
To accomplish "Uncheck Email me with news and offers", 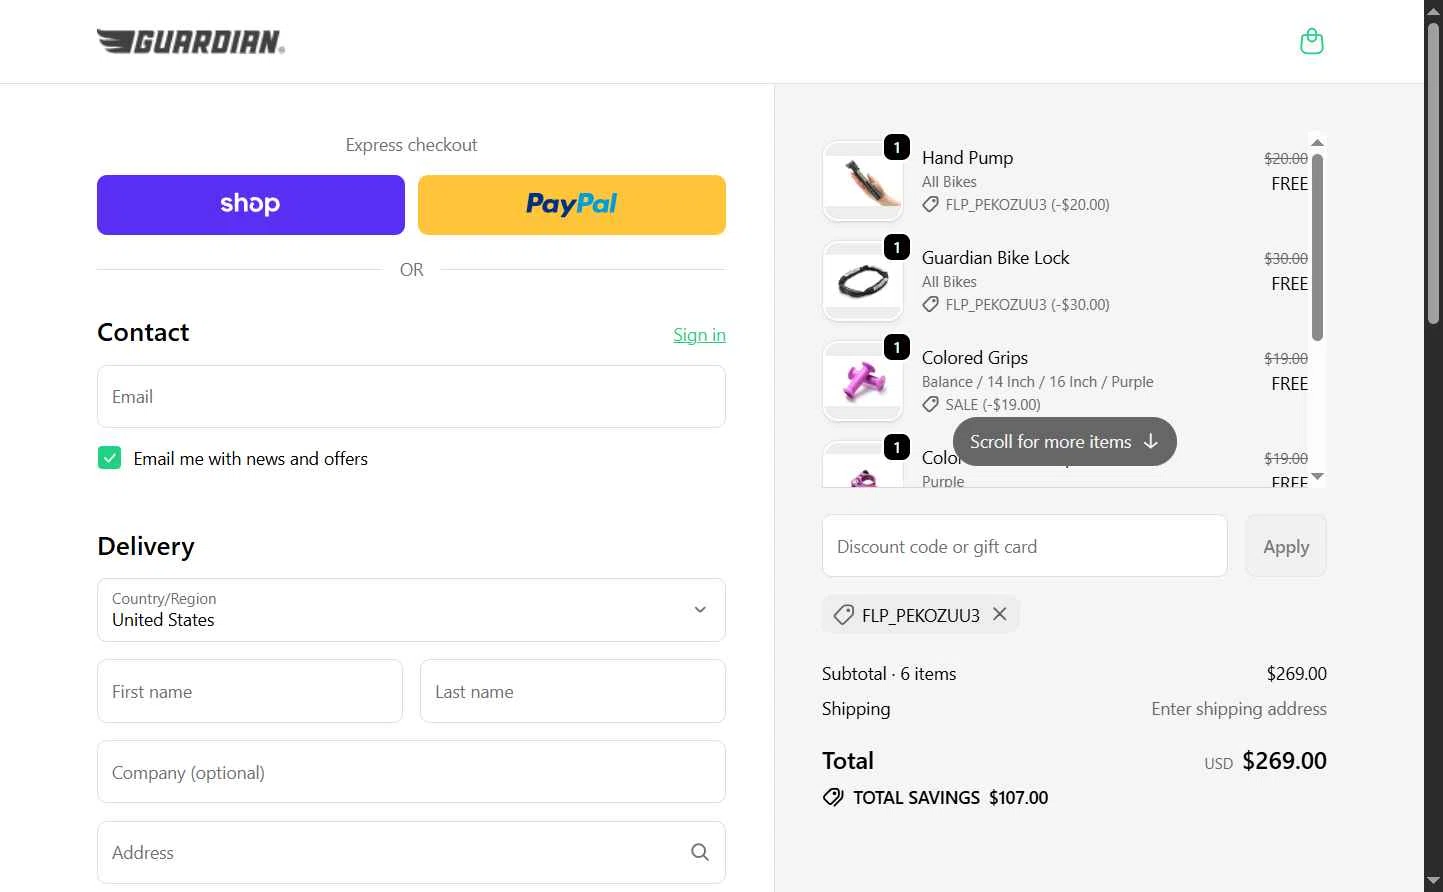I will pyautogui.click(x=110, y=458).
